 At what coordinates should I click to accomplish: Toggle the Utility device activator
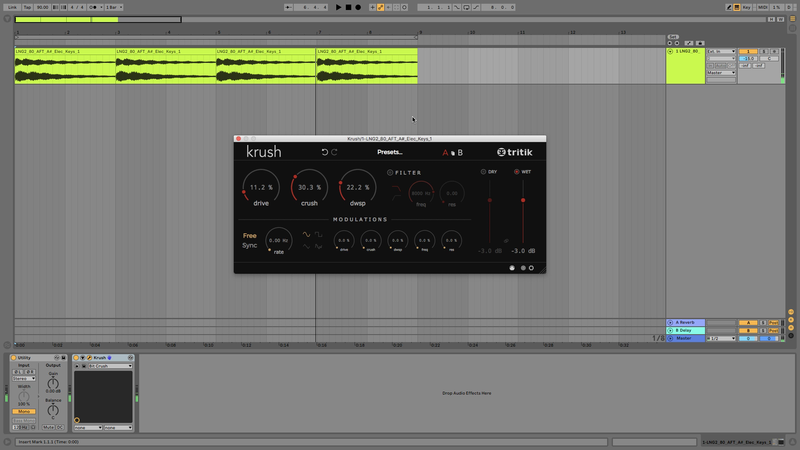click(14, 358)
